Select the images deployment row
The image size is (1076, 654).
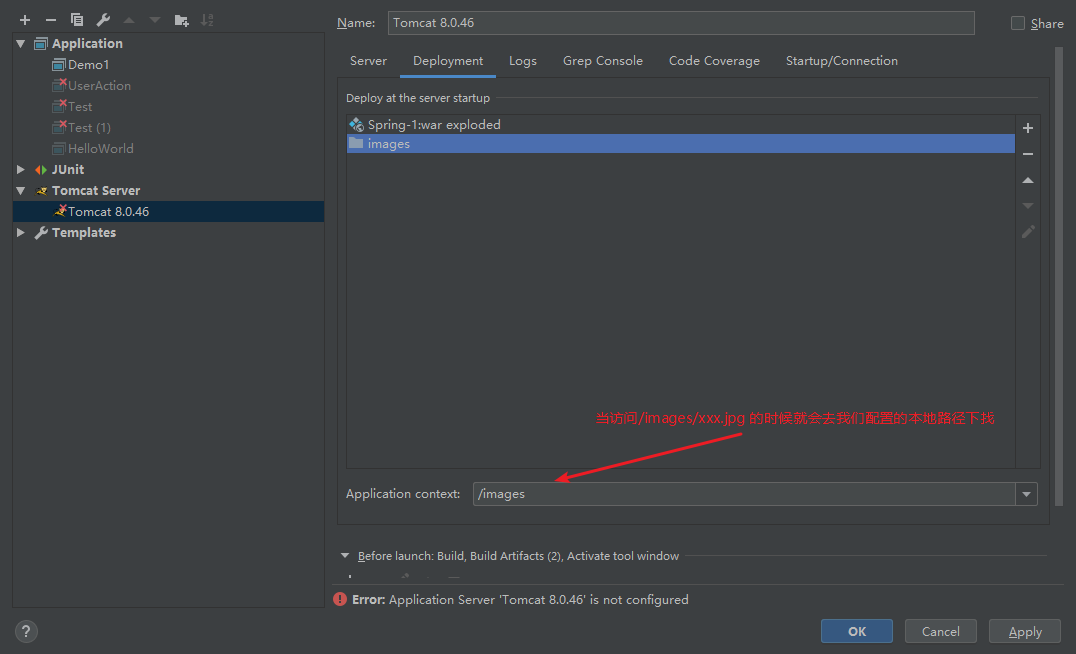pos(681,143)
